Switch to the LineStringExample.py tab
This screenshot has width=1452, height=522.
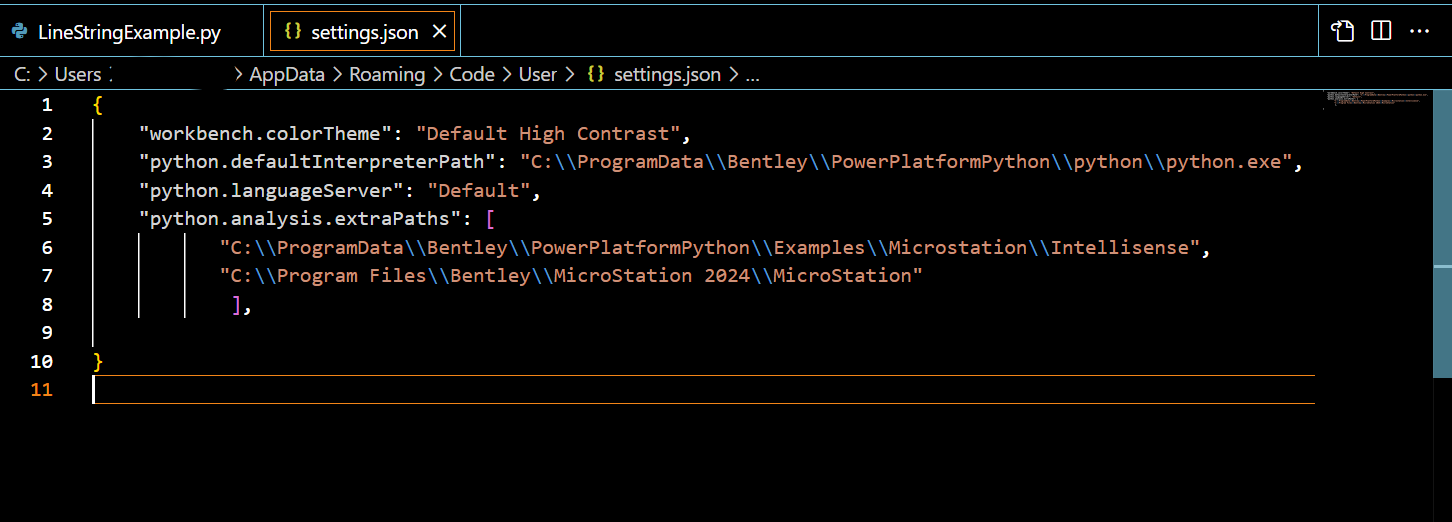129,32
